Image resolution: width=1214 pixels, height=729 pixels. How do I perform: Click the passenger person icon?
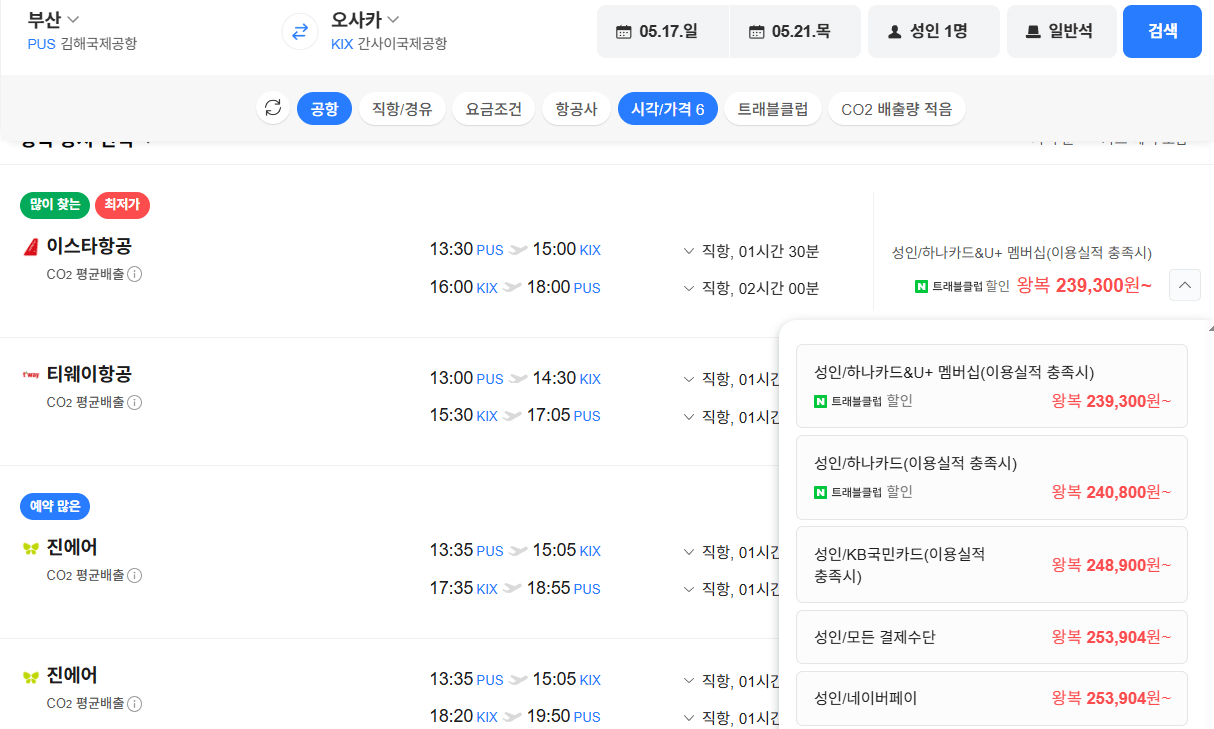(895, 32)
